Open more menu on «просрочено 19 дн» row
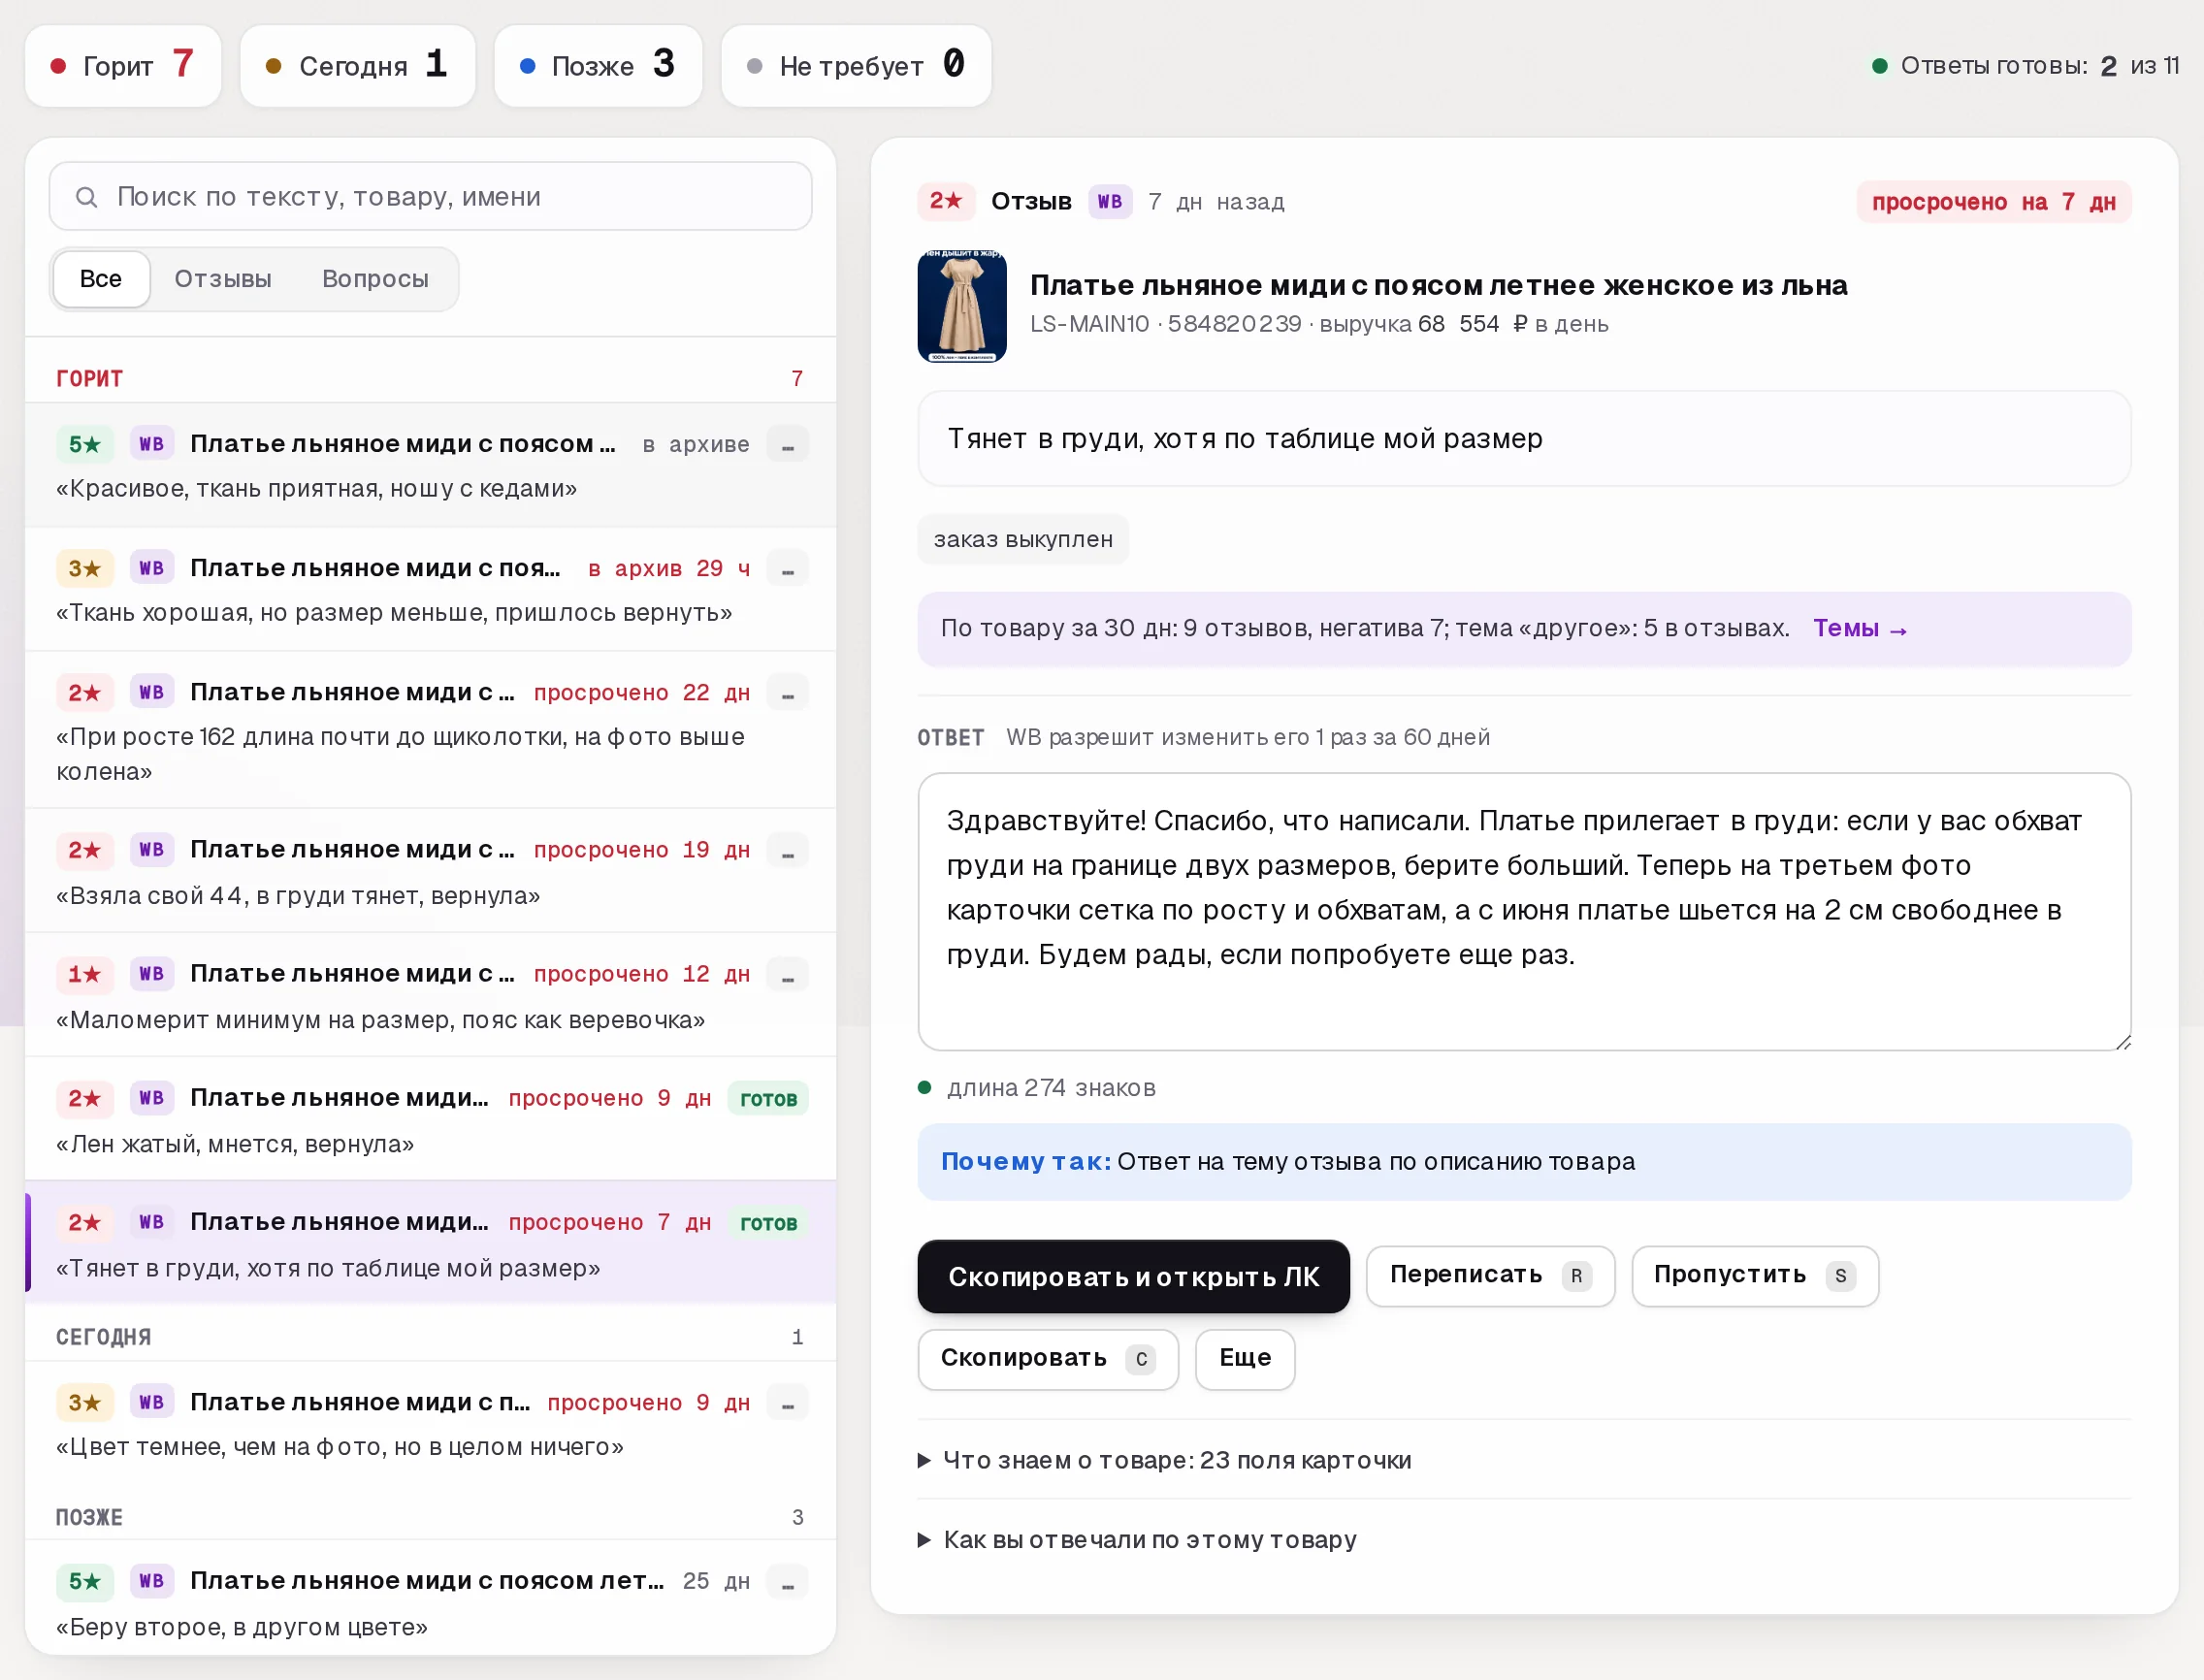 pyautogui.click(x=788, y=850)
